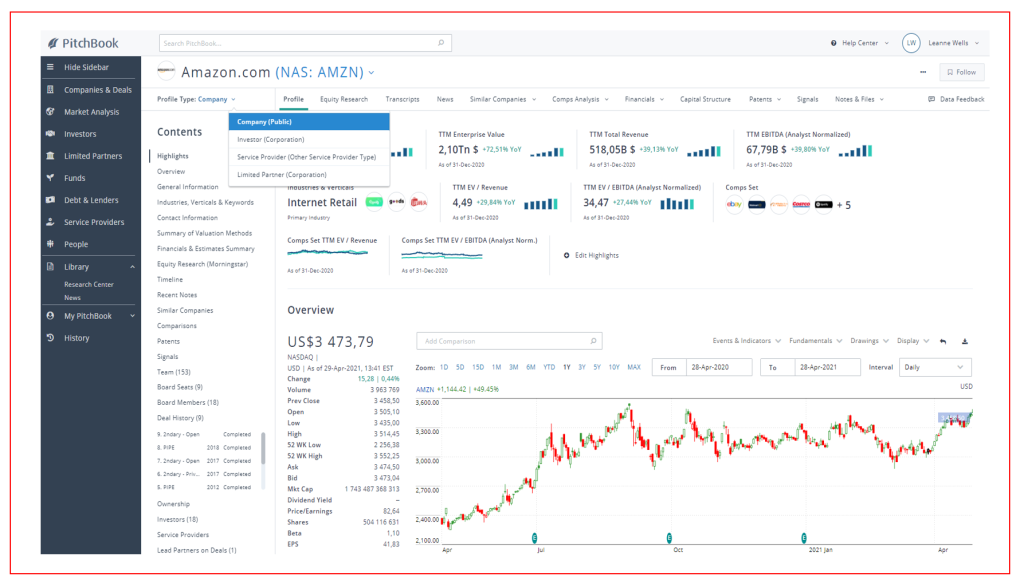
Task: Click the Costco comps set logo
Action: (x=801, y=204)
